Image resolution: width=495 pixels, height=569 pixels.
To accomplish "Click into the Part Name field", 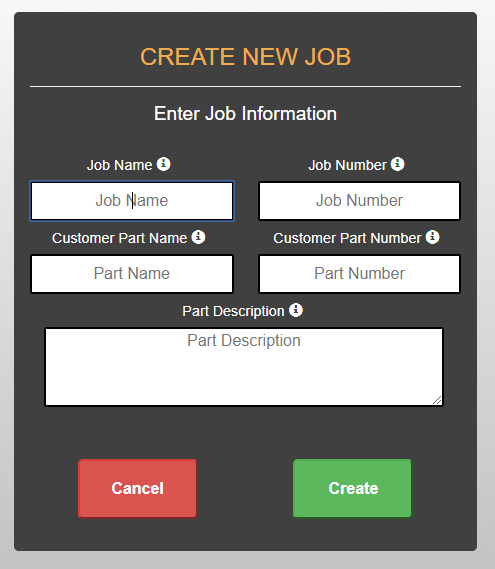I will (132, 274).
